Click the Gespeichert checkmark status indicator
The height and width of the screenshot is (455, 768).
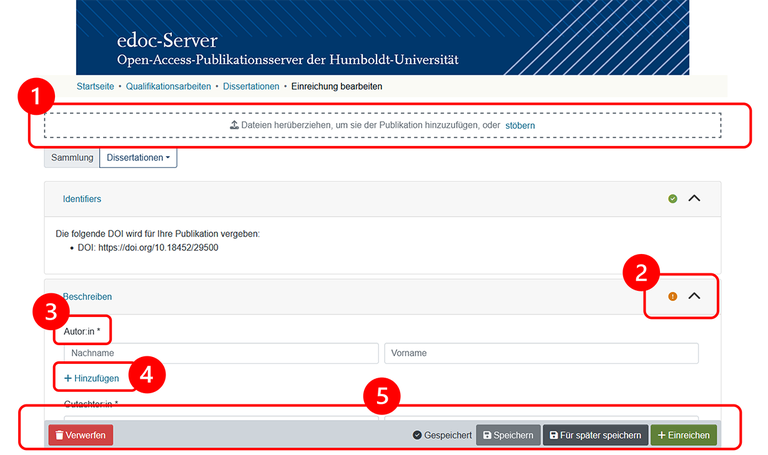pyautogui.click(x=417, y=436)
